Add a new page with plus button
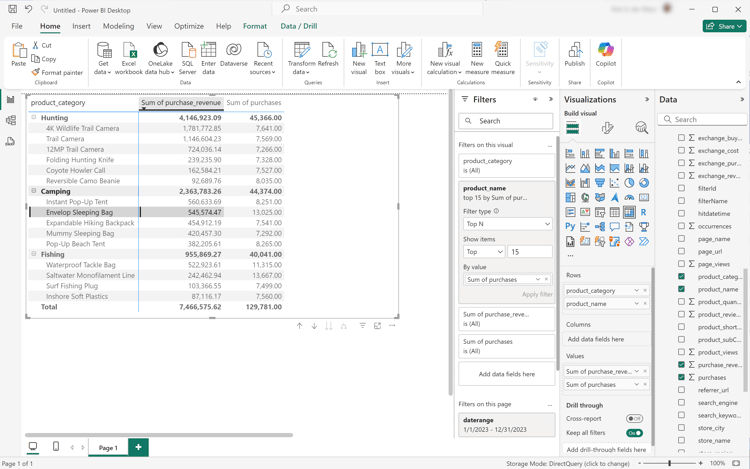The height and width of the screenshot is (469, 750). 138,448
